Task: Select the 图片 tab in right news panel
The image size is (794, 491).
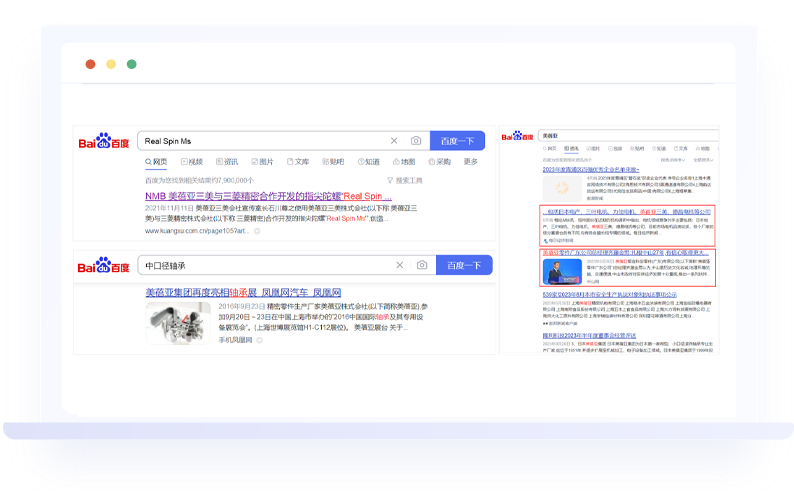Action: pyautogui.click(x=593, y=148)
